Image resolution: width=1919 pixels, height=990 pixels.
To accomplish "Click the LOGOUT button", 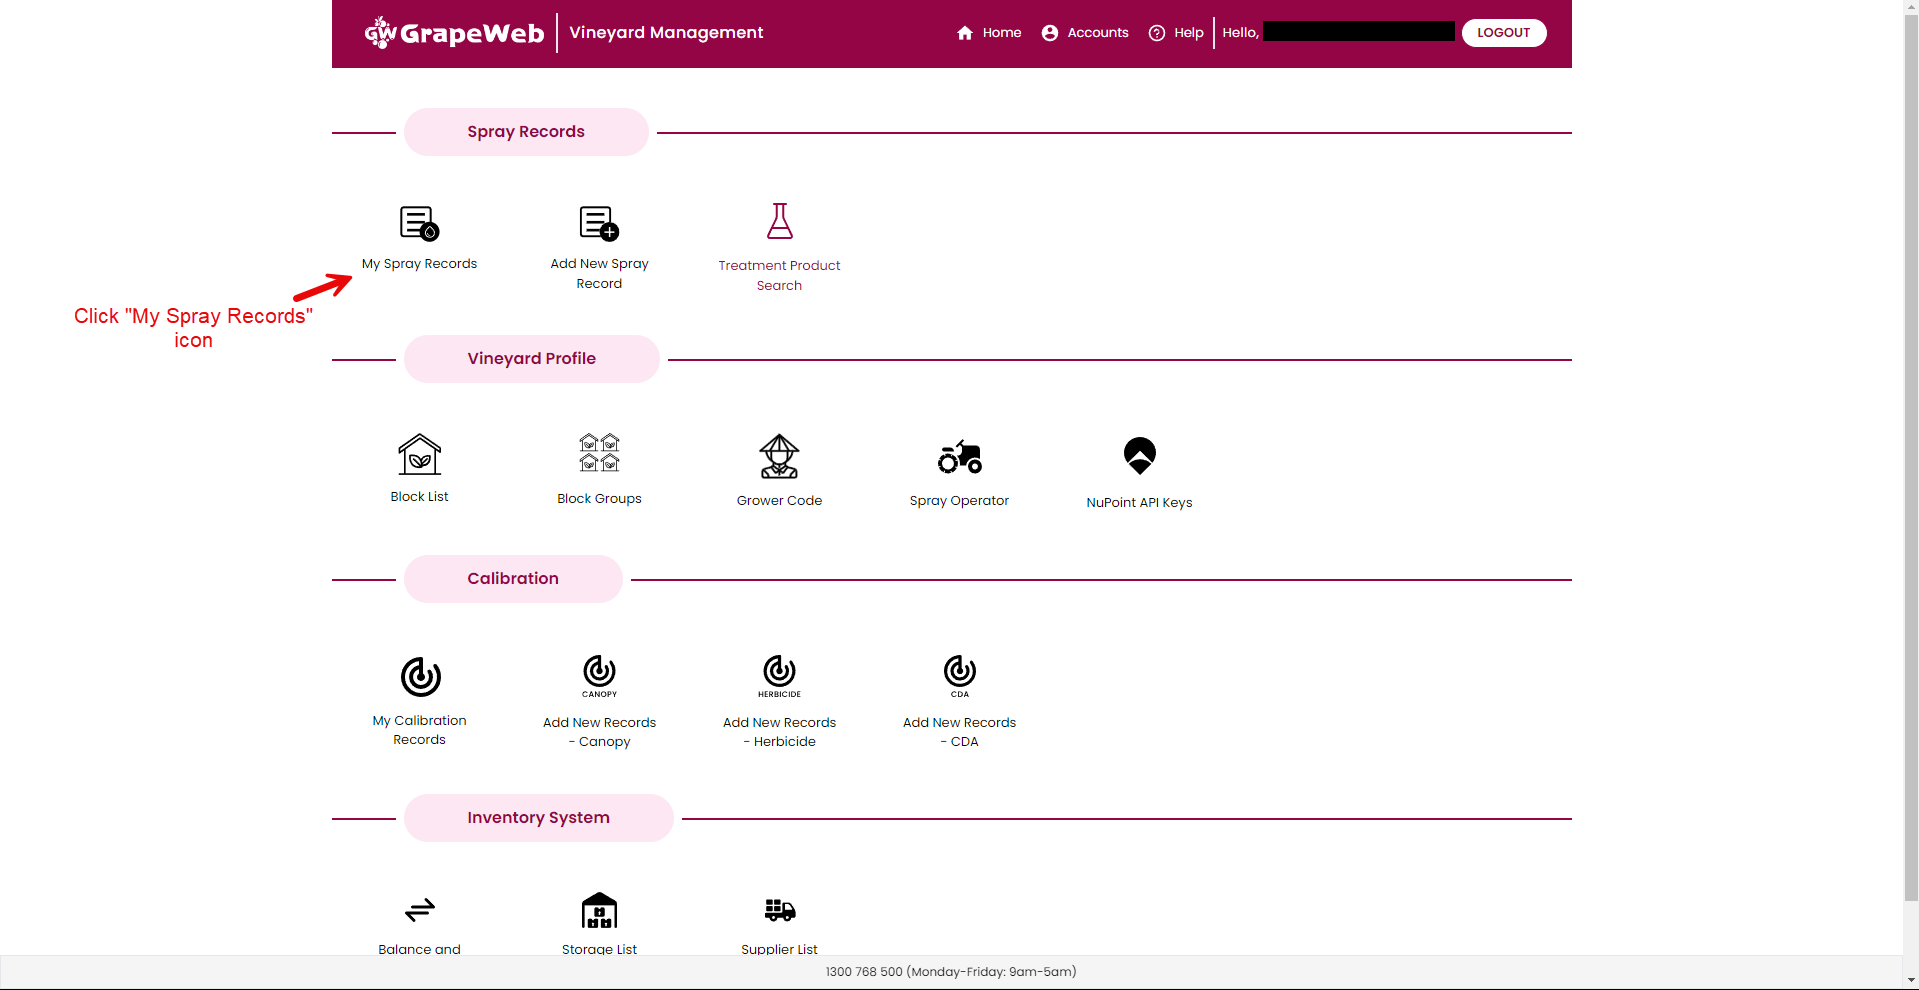I will [x=1503, y=32].
